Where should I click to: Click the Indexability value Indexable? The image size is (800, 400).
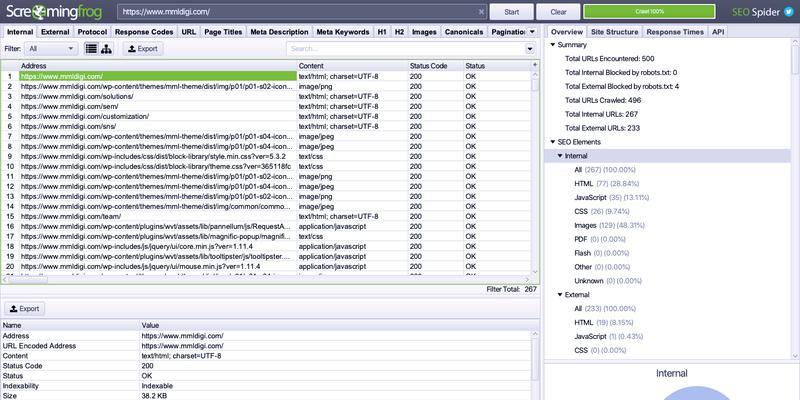(157, 386)
